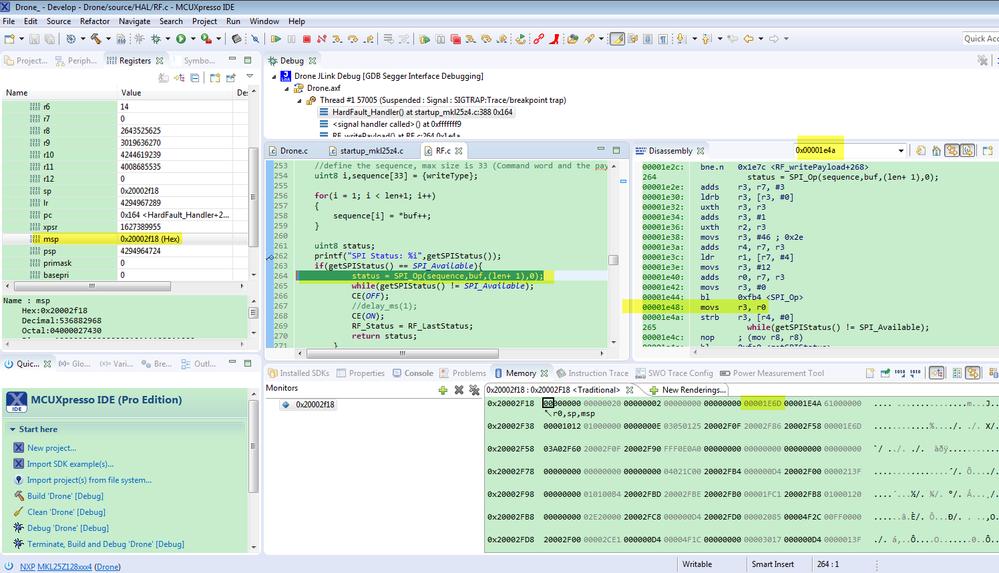Image resolution: width=999 pixels, height=573 pixels.
Task: Click the New file icon in toolbar
Action: coord(10,39)
